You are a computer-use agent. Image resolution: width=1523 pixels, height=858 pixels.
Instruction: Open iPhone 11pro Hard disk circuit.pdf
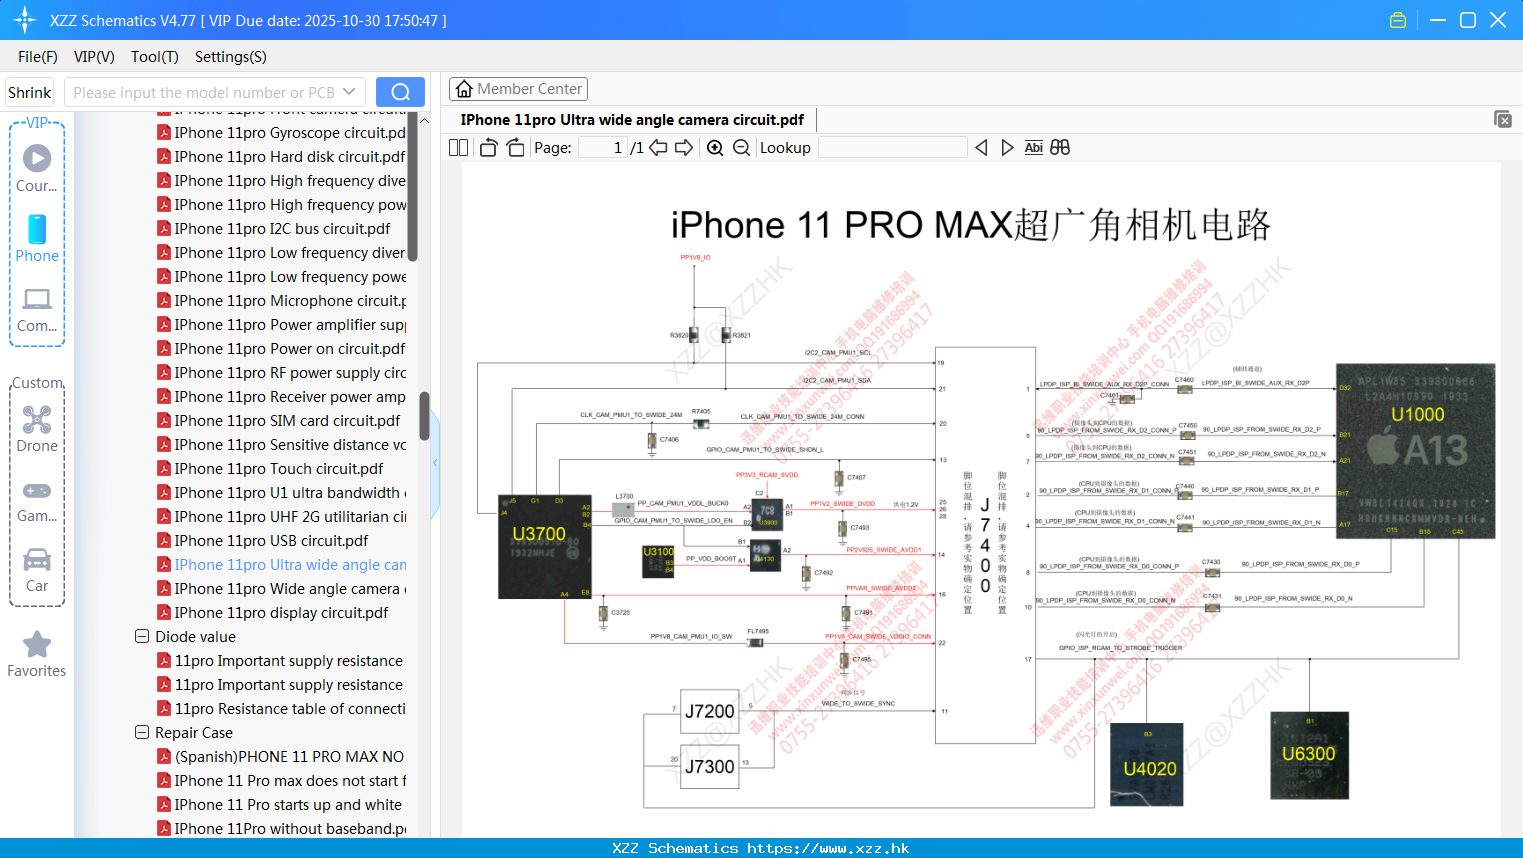tap(282, 156)
